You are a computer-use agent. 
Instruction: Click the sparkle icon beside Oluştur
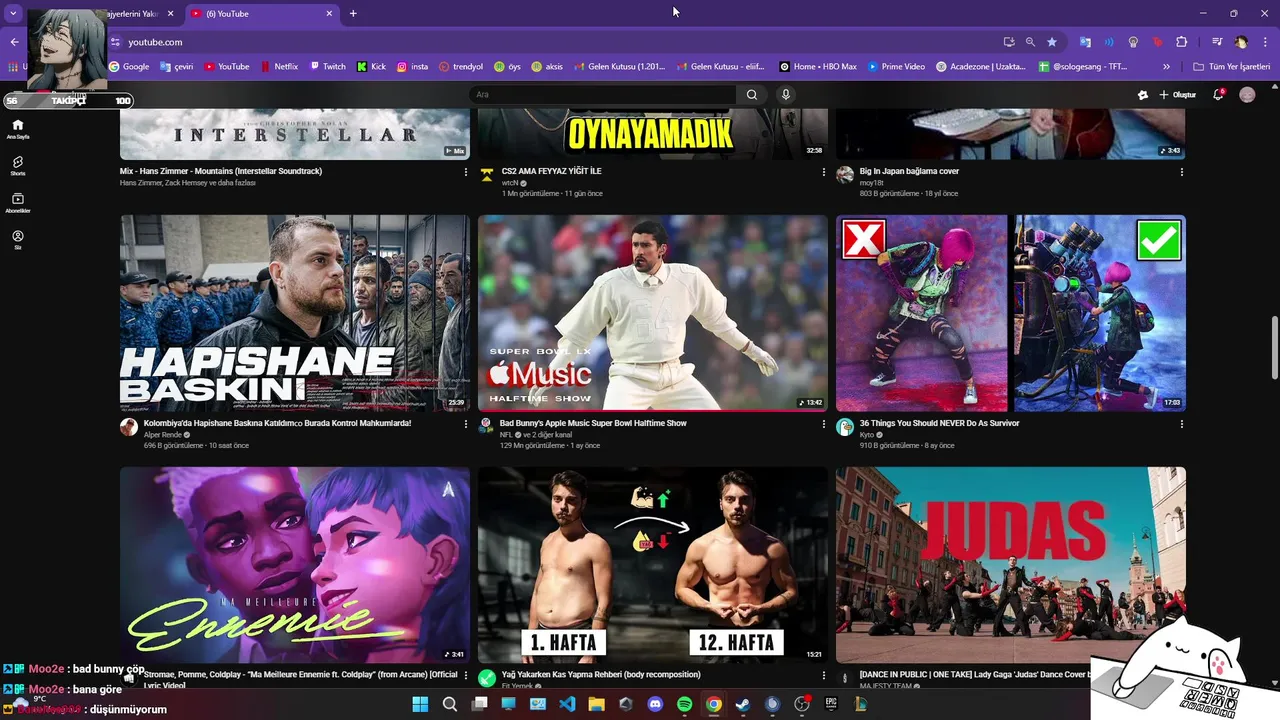pos(1143,95)
